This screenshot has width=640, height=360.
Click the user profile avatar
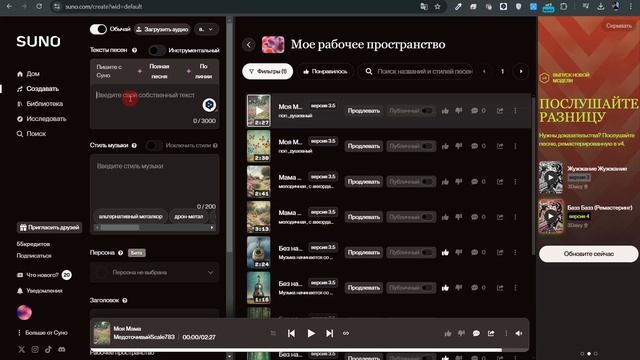tap(24, 312)
